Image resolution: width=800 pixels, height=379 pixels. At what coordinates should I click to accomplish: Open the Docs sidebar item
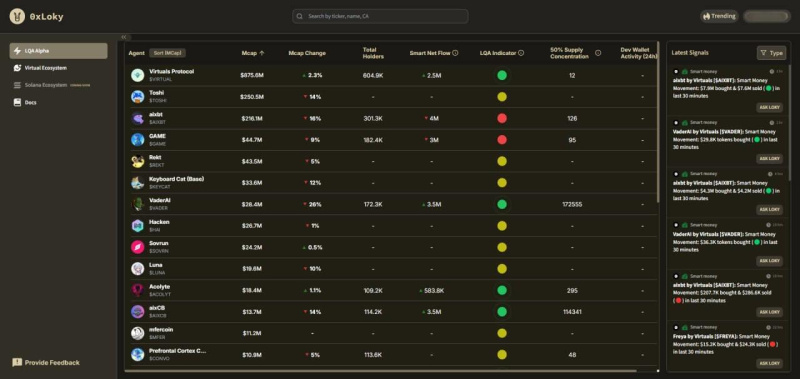pos(58,103)
